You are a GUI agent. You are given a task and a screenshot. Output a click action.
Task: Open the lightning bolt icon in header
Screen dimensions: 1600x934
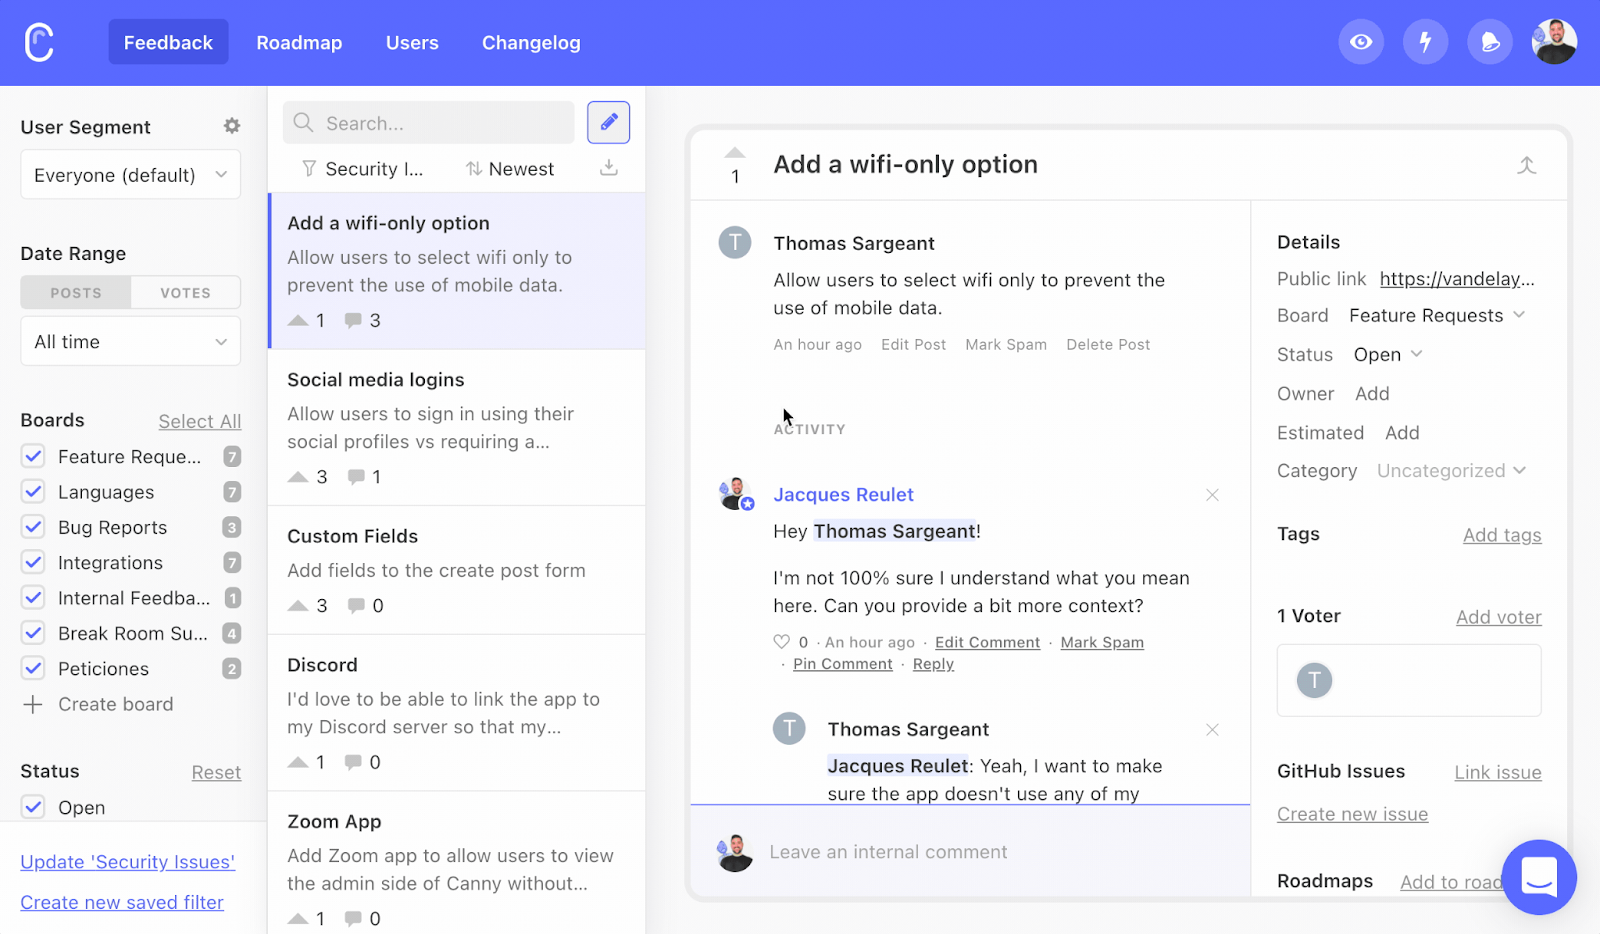coord(1425,42)
